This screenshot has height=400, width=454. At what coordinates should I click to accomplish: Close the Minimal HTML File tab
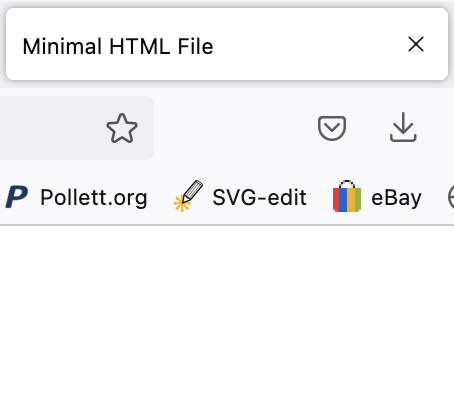(x=416, y=44)
